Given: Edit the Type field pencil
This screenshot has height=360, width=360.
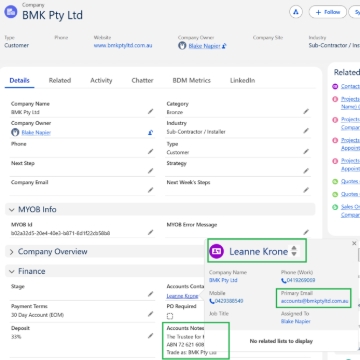Looking at the screenshot, I should (x=306, y=152).
